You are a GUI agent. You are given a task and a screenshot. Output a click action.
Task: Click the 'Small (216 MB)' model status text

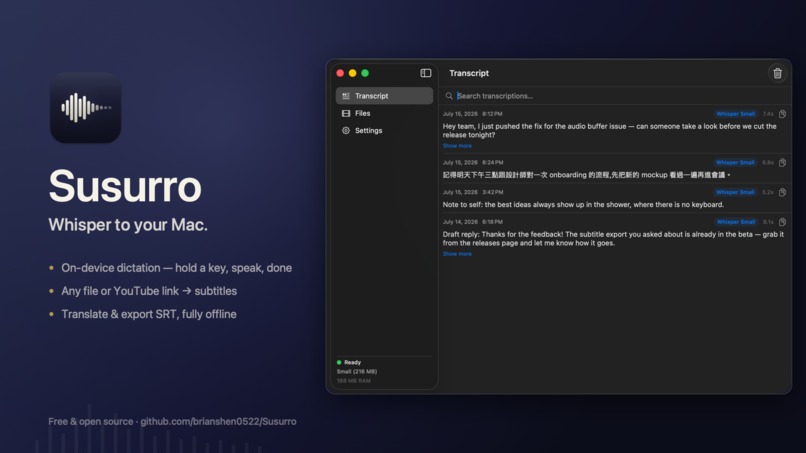click(357, 372)
